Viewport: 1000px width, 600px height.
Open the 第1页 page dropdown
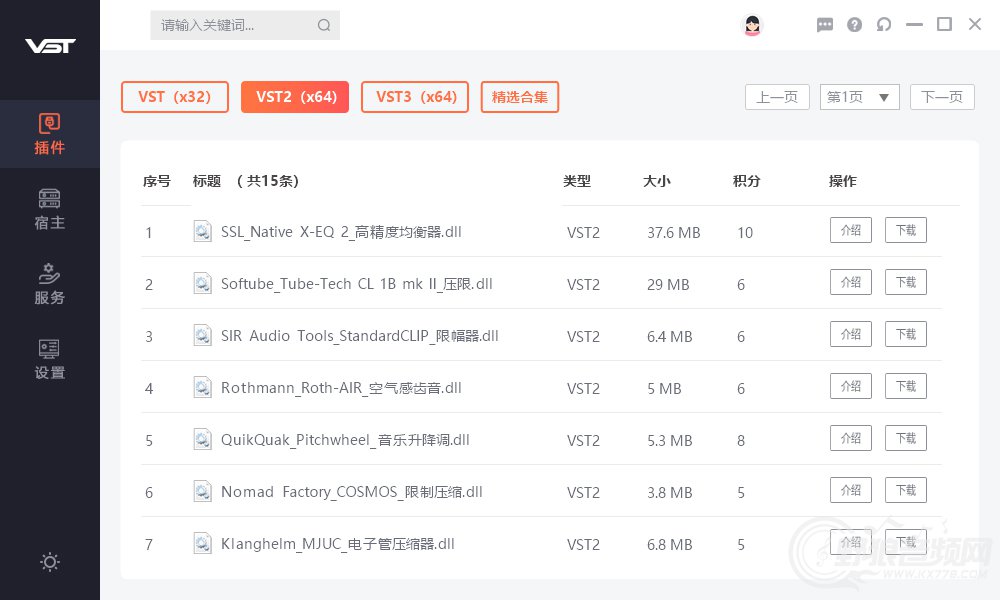(x=859, y=97)
